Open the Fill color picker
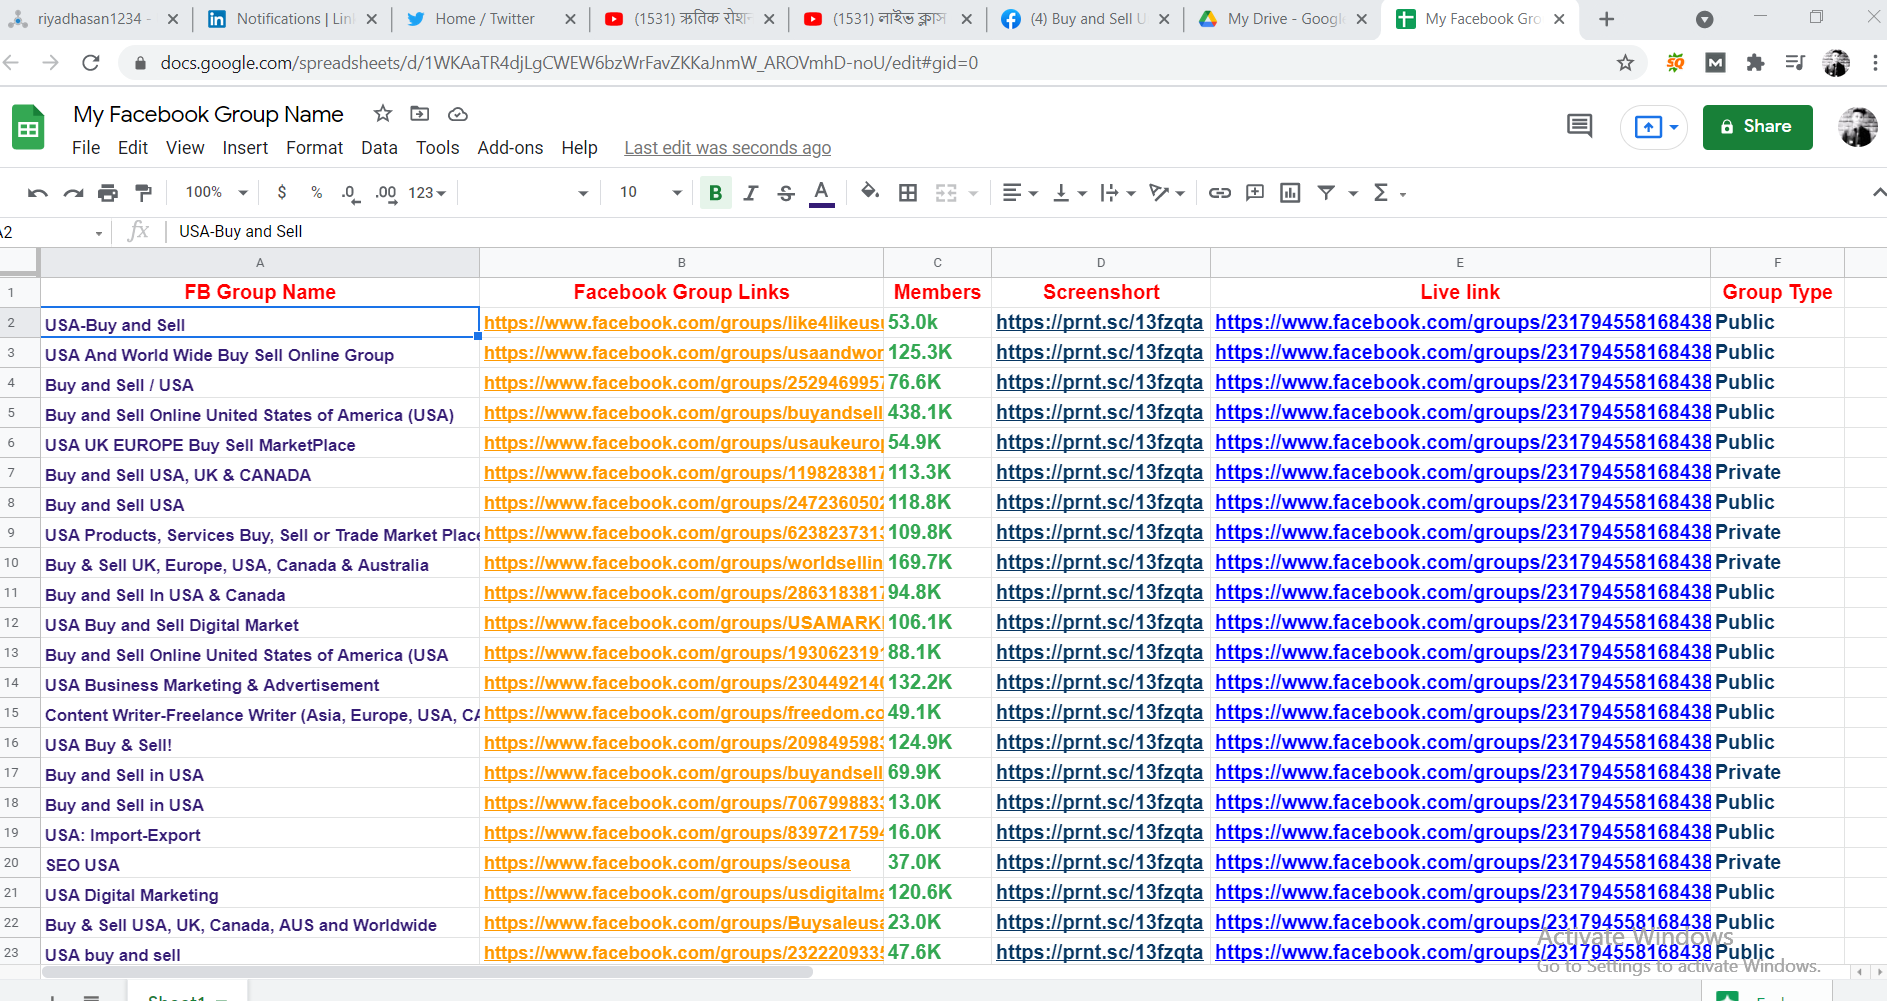The height and width of the screenshot is (1001, 1887). coord(870,192)
